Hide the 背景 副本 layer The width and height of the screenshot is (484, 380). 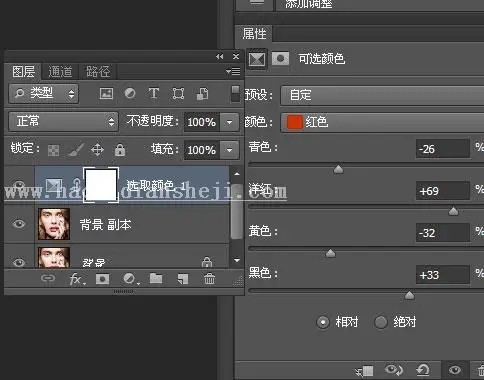point(19,224)
